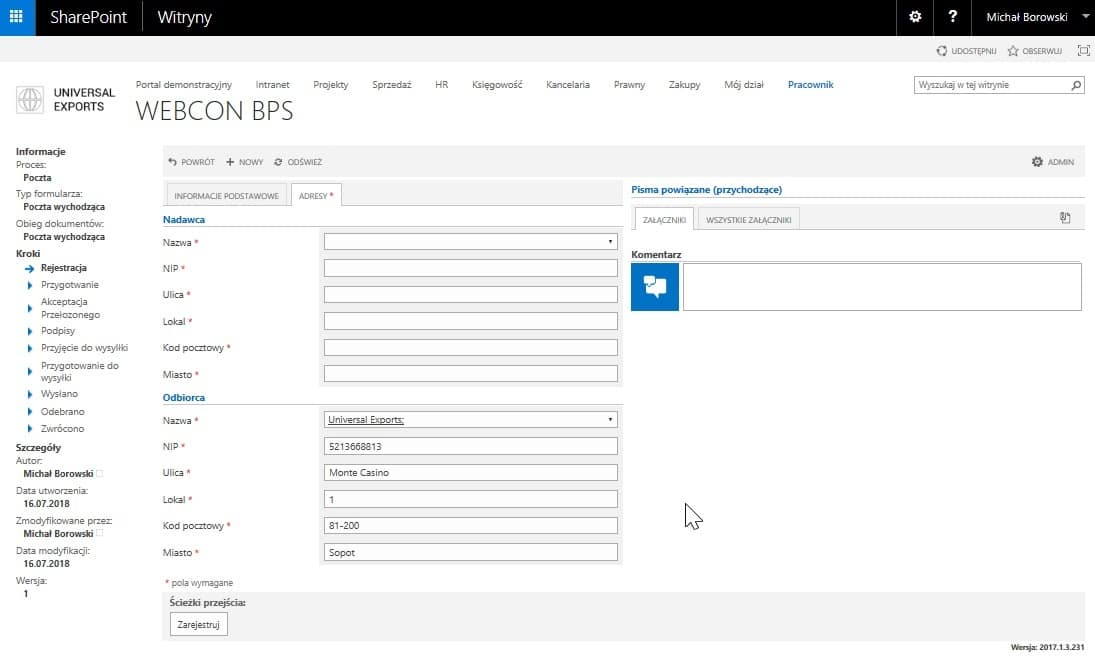
Task: Expand Michał Borowski account menu arrow
Action: click(x=1086, y=17)
